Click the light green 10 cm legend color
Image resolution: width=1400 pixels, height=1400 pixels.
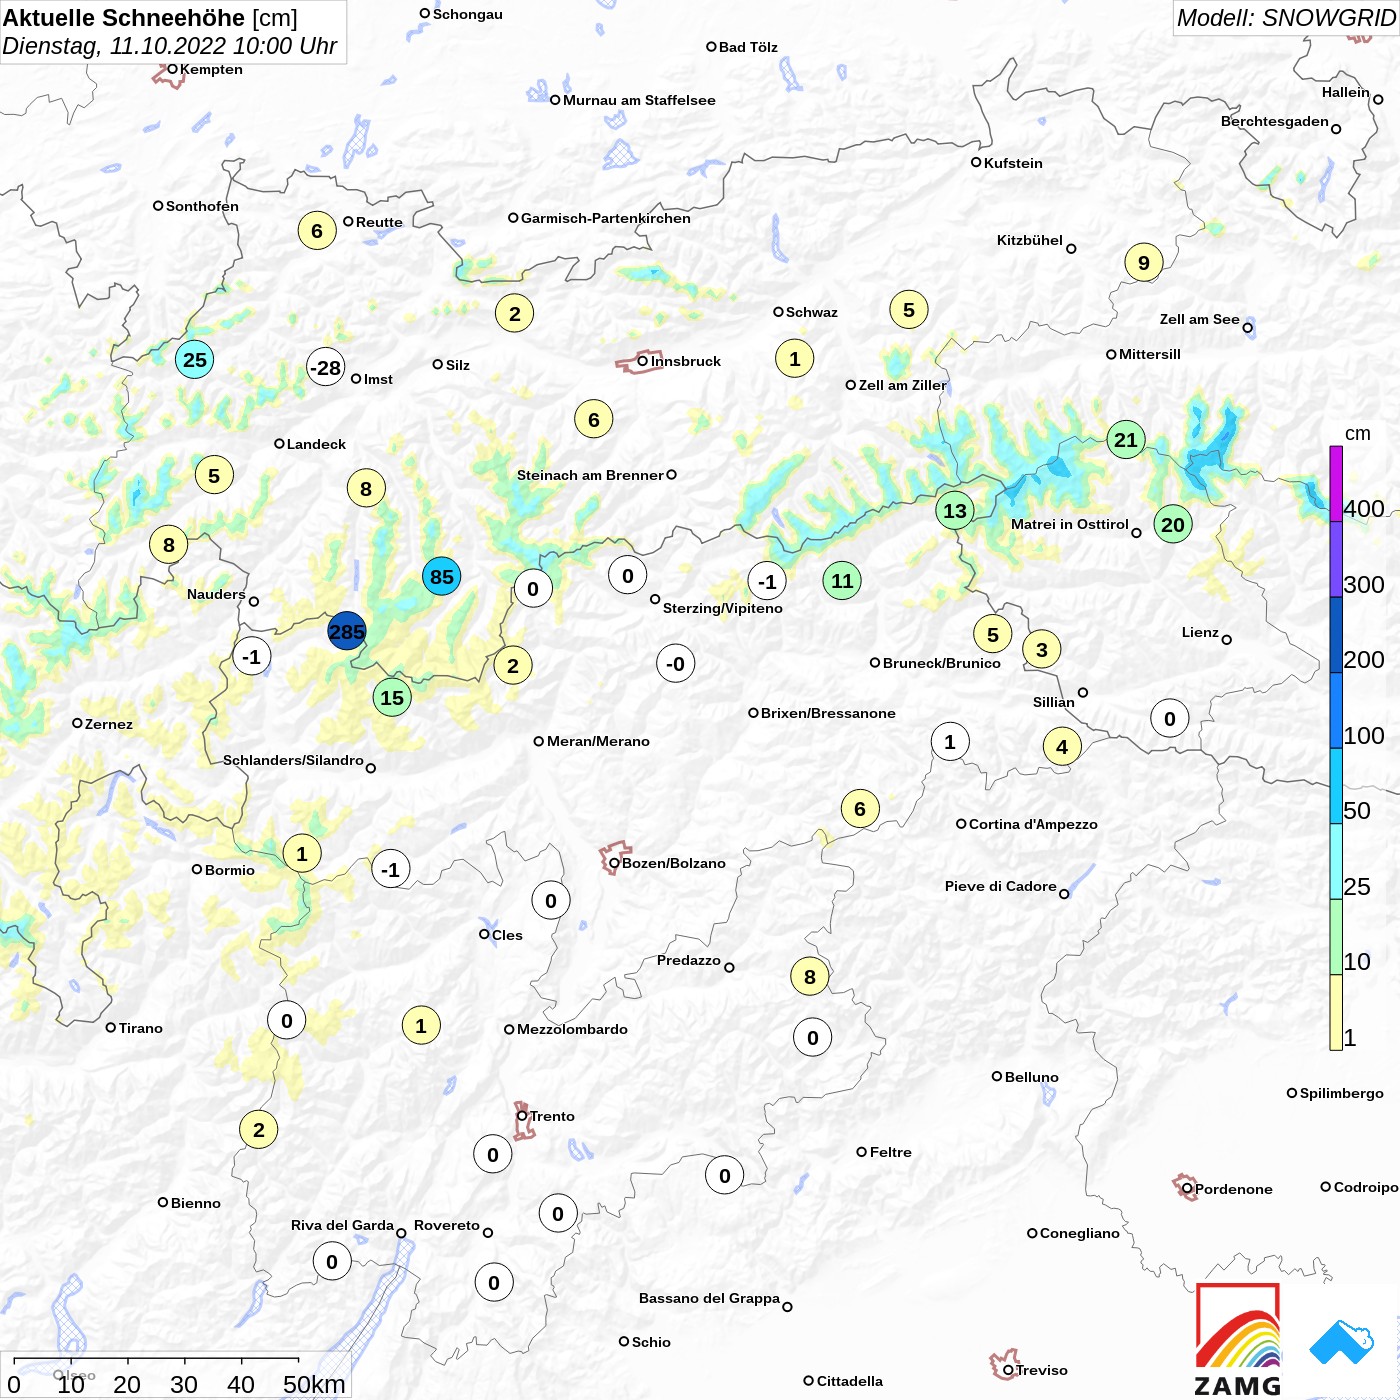point(1336,937)
